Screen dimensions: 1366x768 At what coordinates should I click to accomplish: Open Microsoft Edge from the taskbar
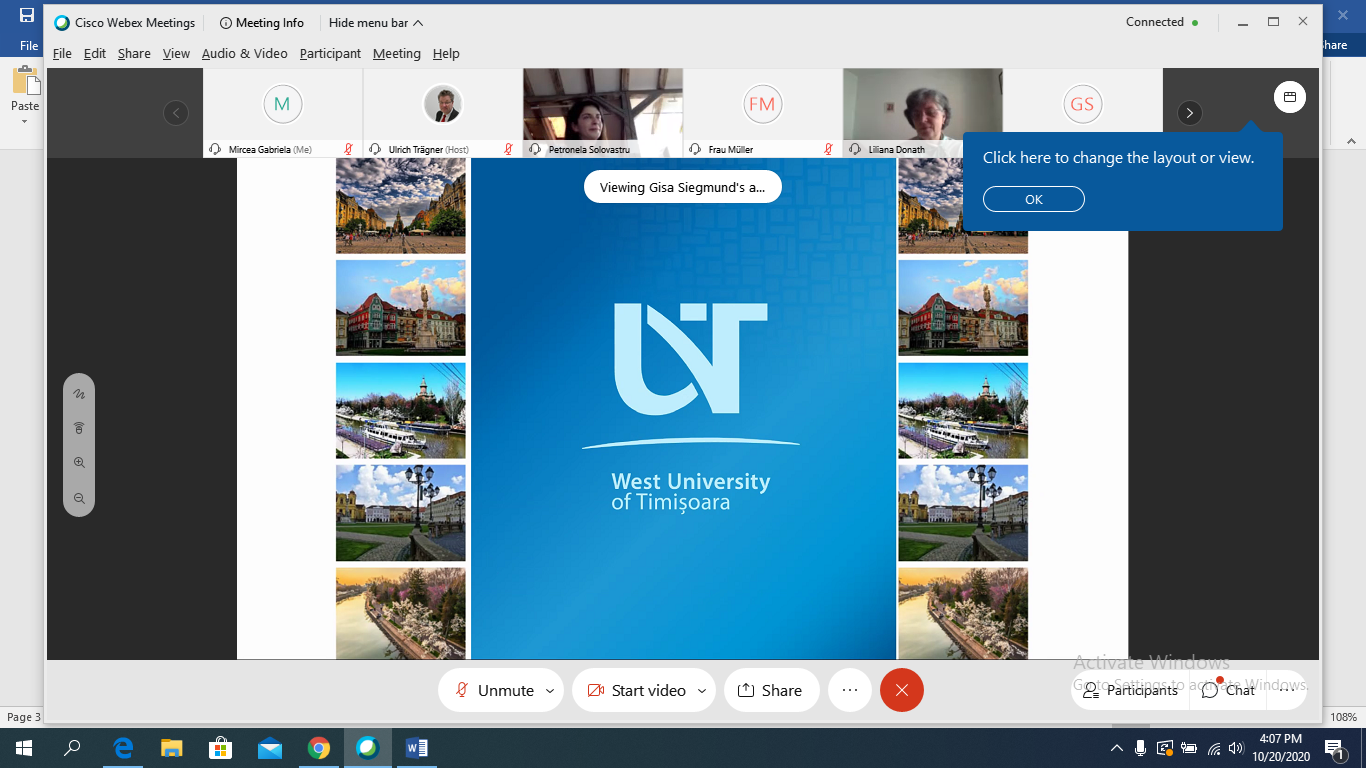click(x=124, y=748)
